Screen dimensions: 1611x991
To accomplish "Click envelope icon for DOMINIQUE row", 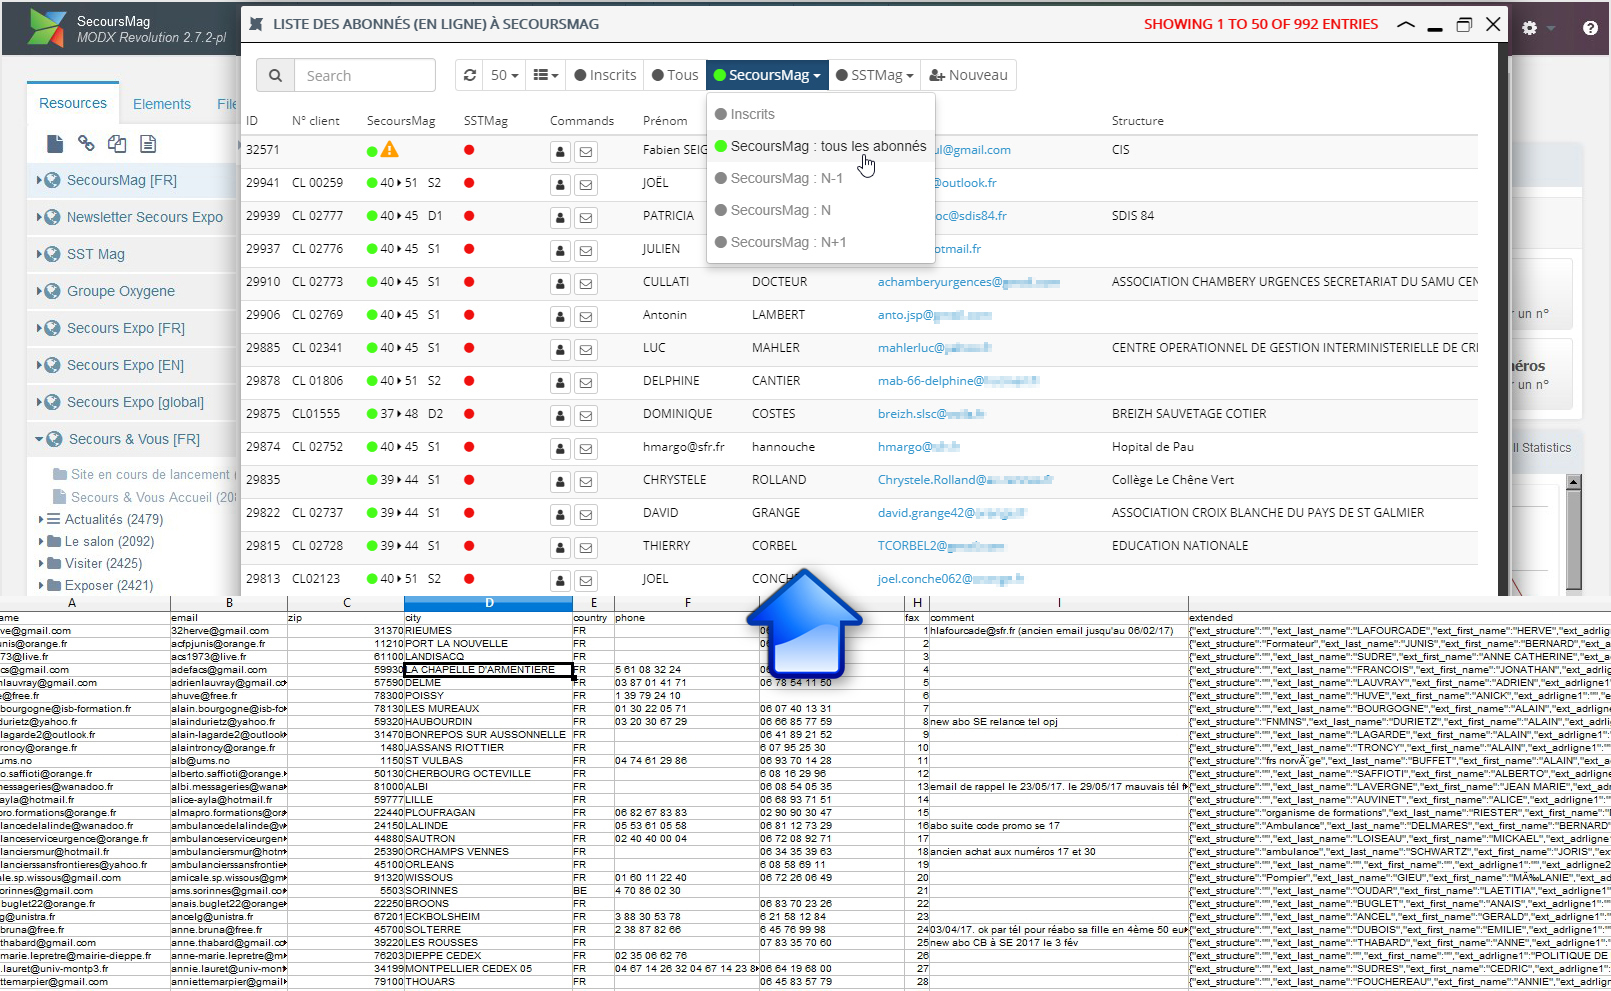I will point(586,416).
